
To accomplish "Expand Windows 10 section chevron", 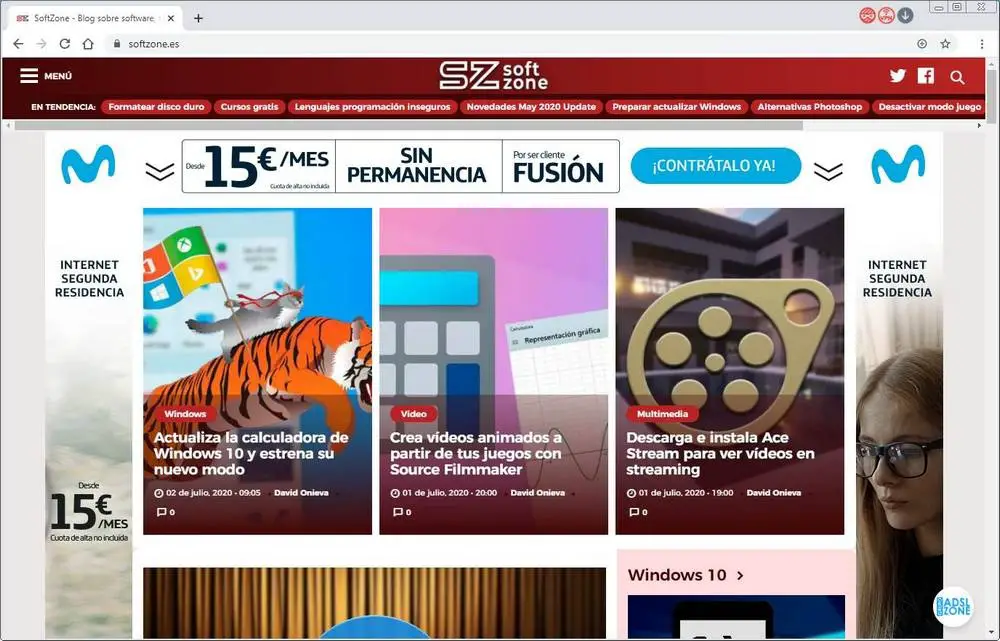I will 740,575.
